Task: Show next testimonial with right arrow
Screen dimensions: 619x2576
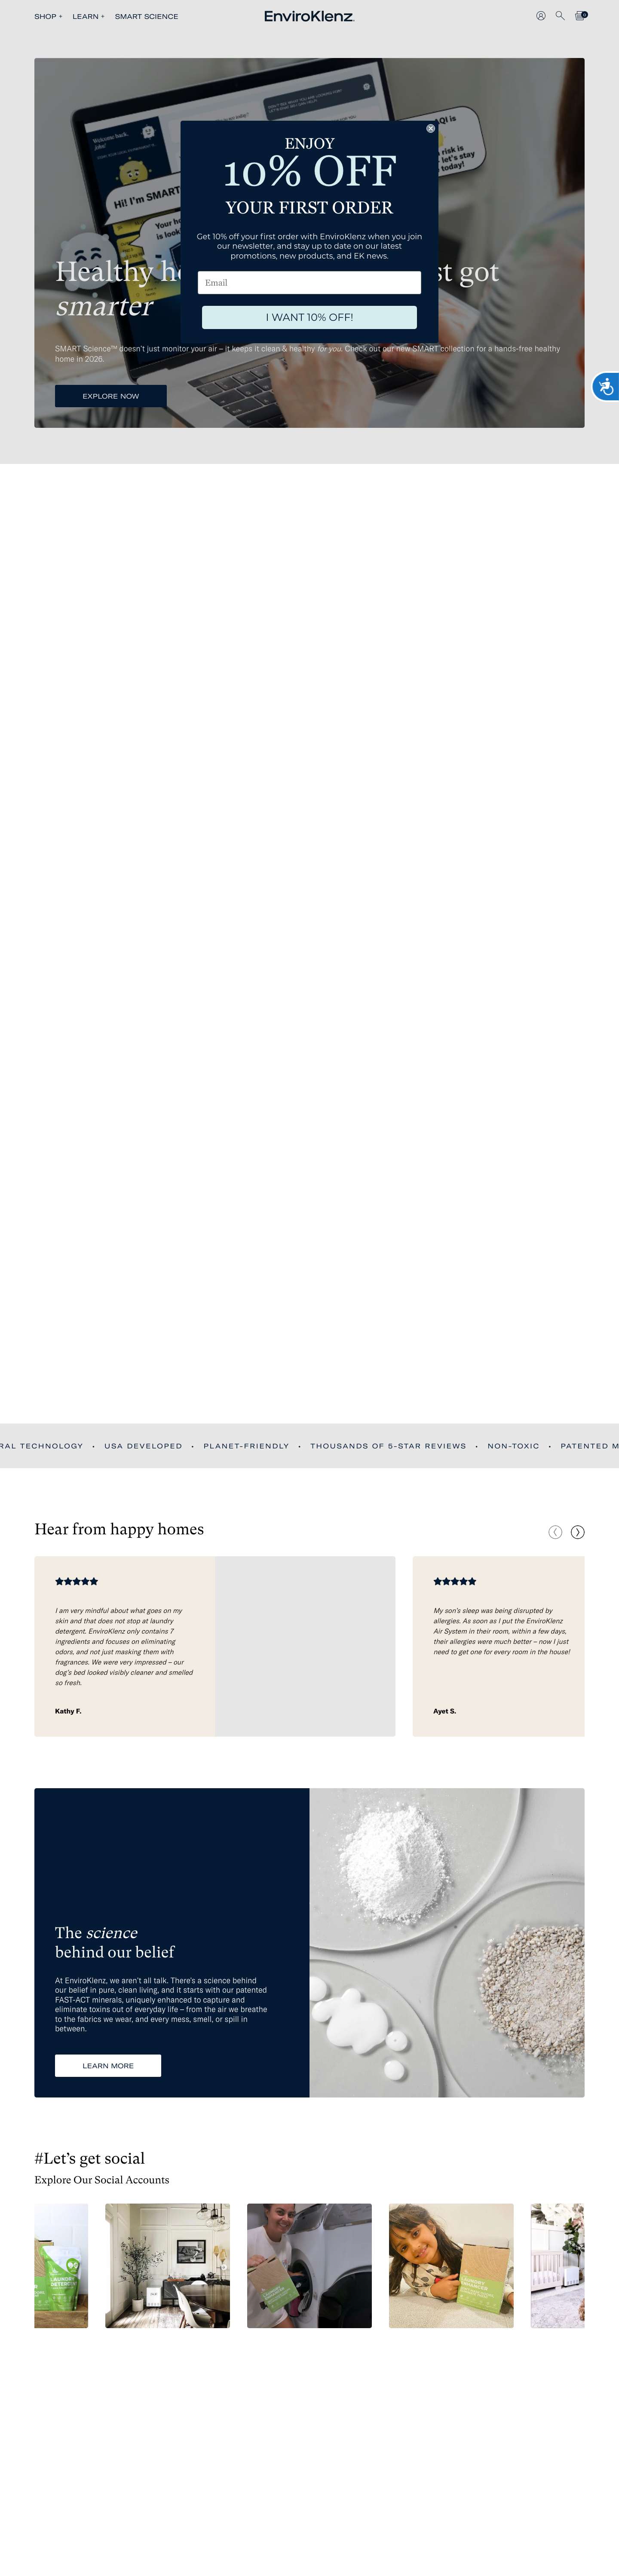Action: click(578, 1532)
